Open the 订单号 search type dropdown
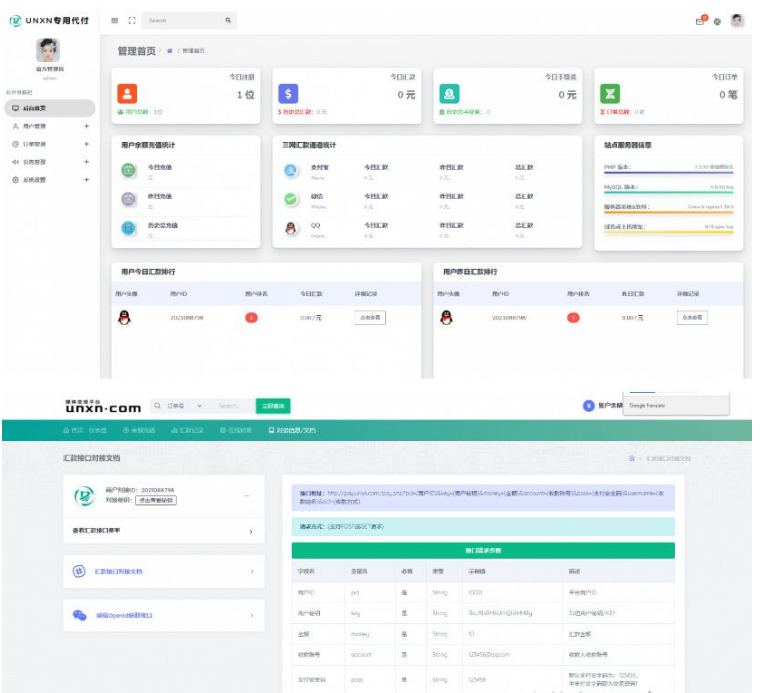This screenshot has height=693, width=763. [184, 406]
